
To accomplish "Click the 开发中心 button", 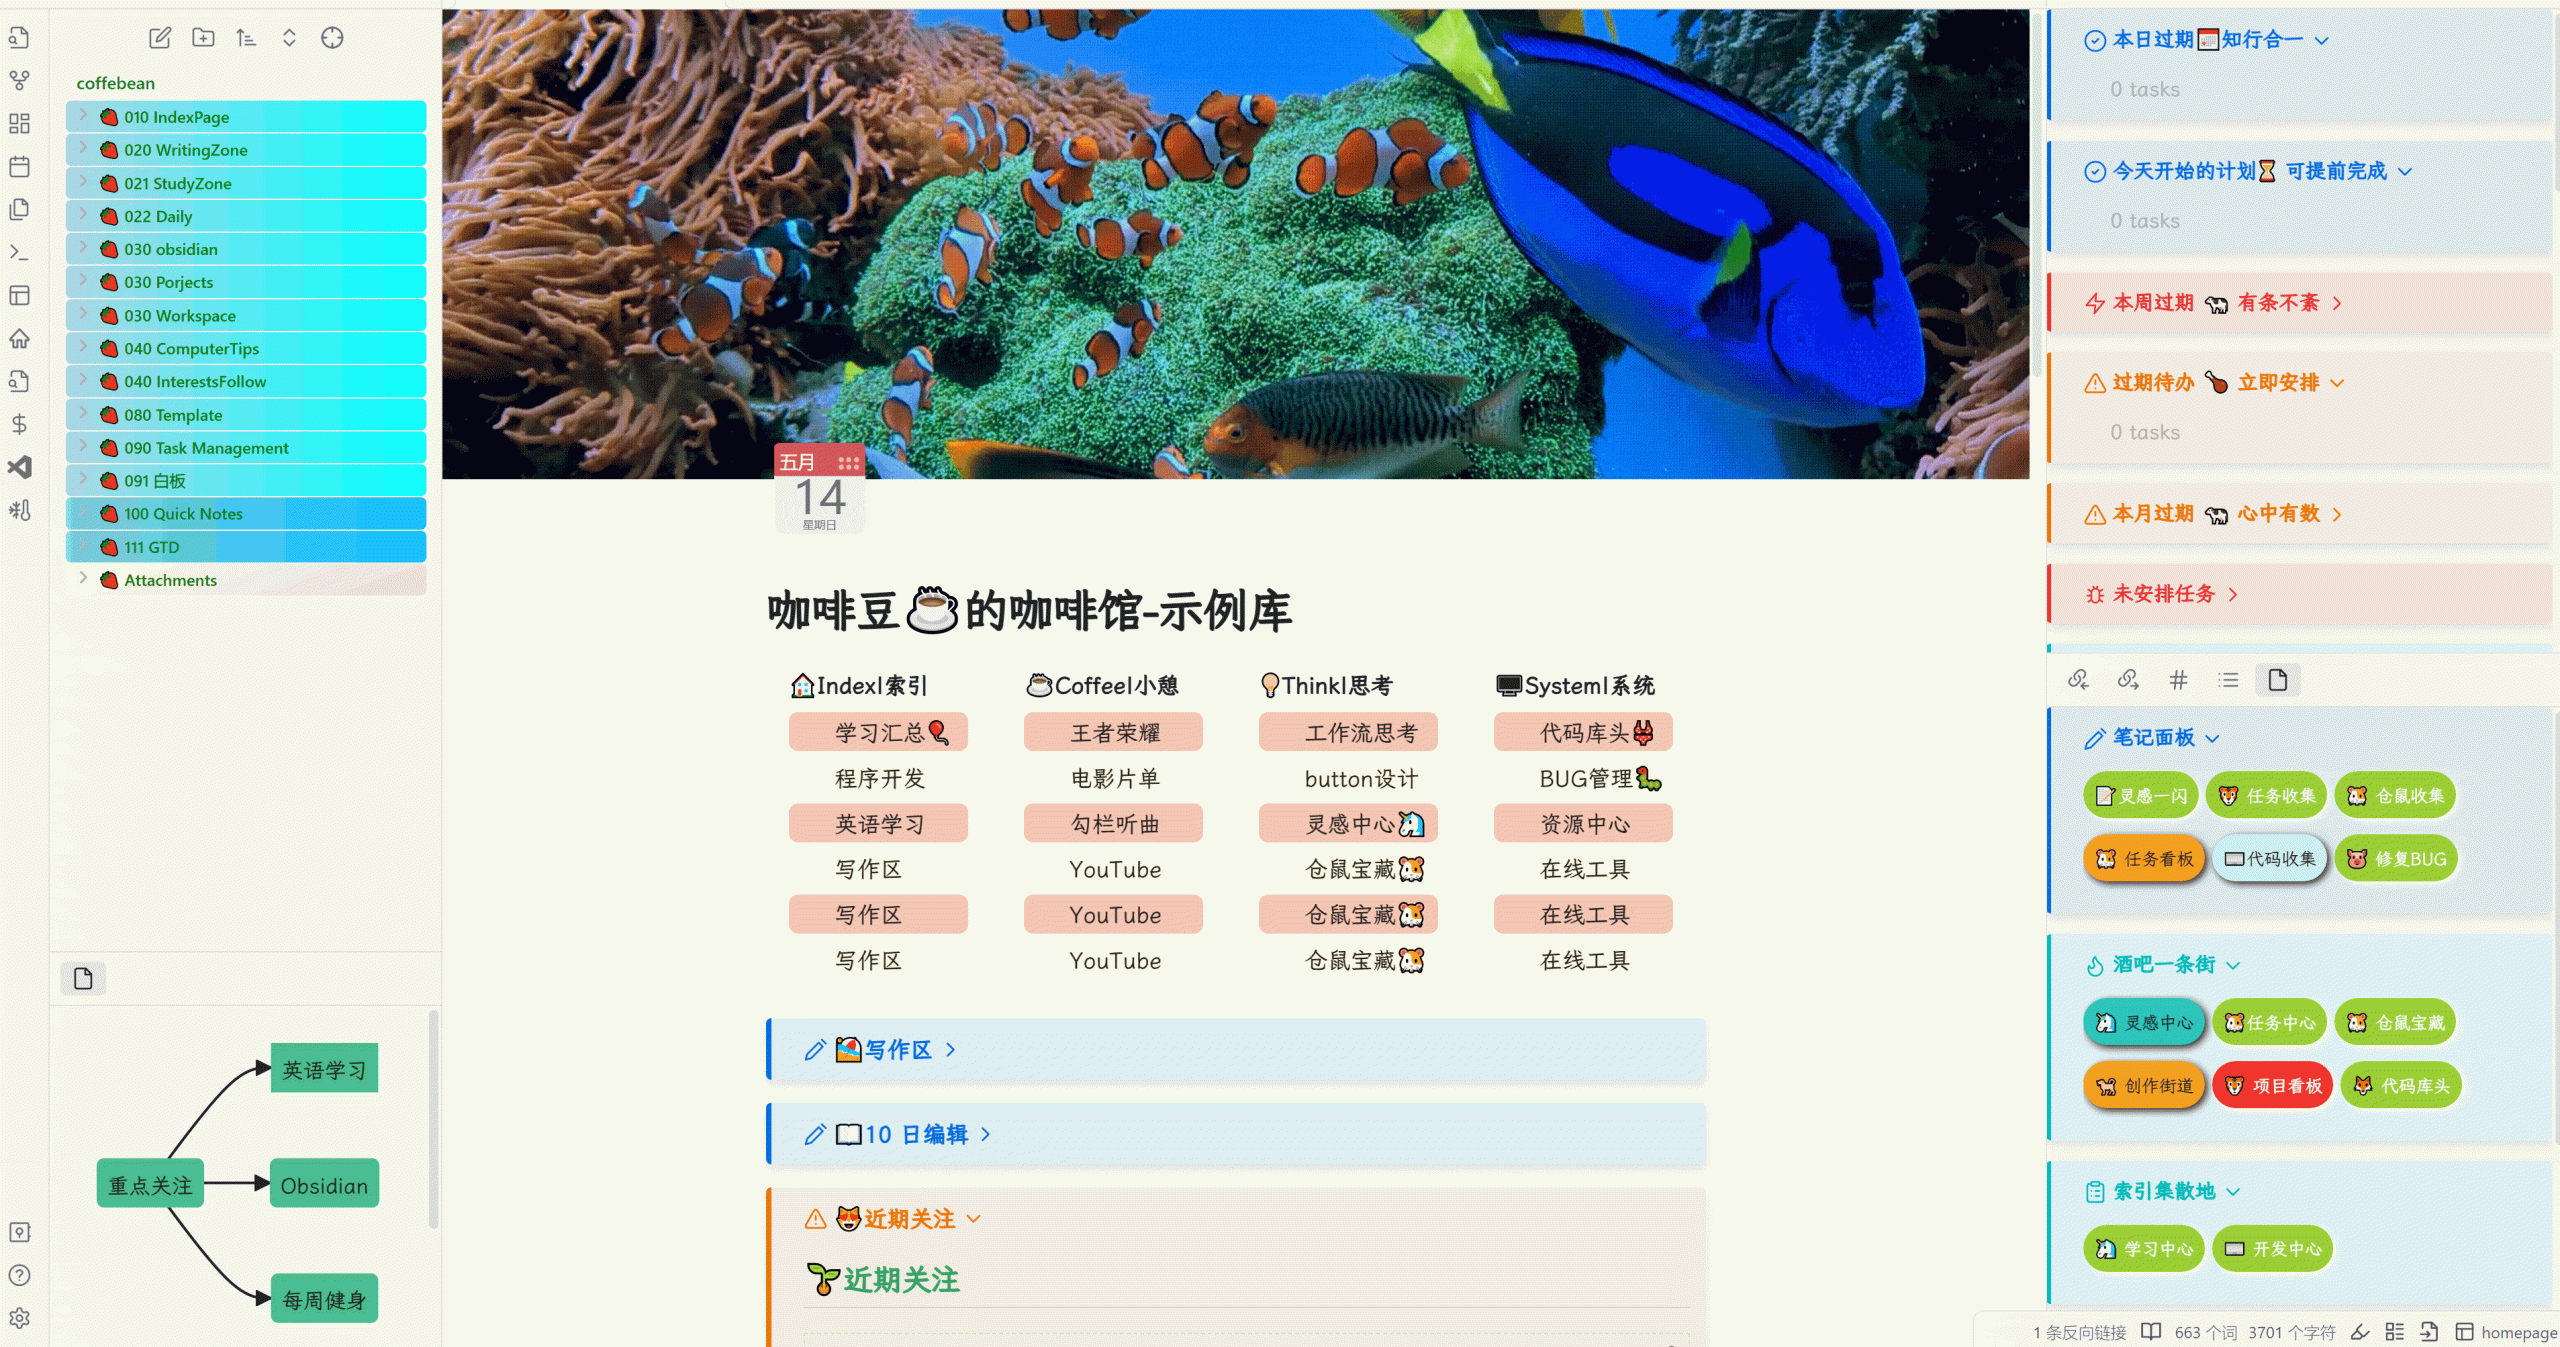I will coord(2272,1249).
